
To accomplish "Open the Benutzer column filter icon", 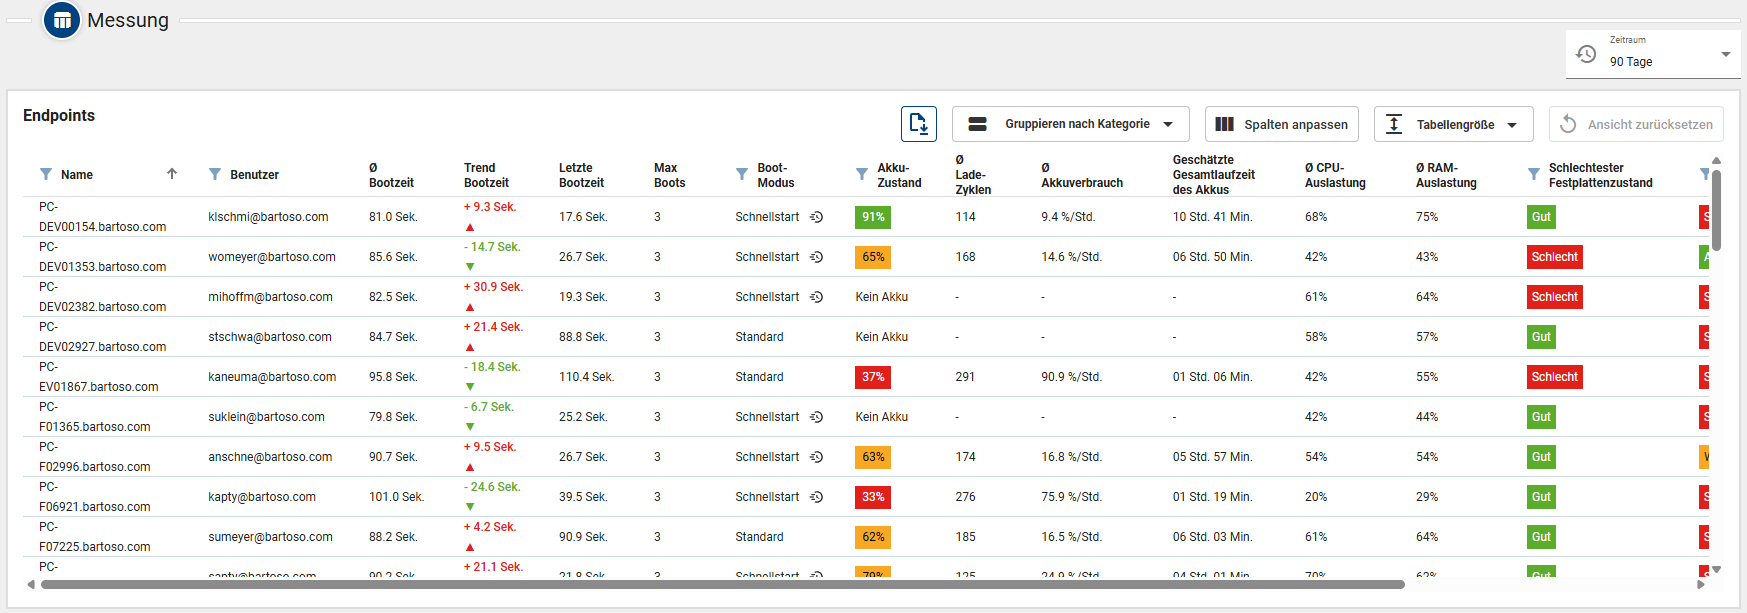I will click(x=215, y=174).
